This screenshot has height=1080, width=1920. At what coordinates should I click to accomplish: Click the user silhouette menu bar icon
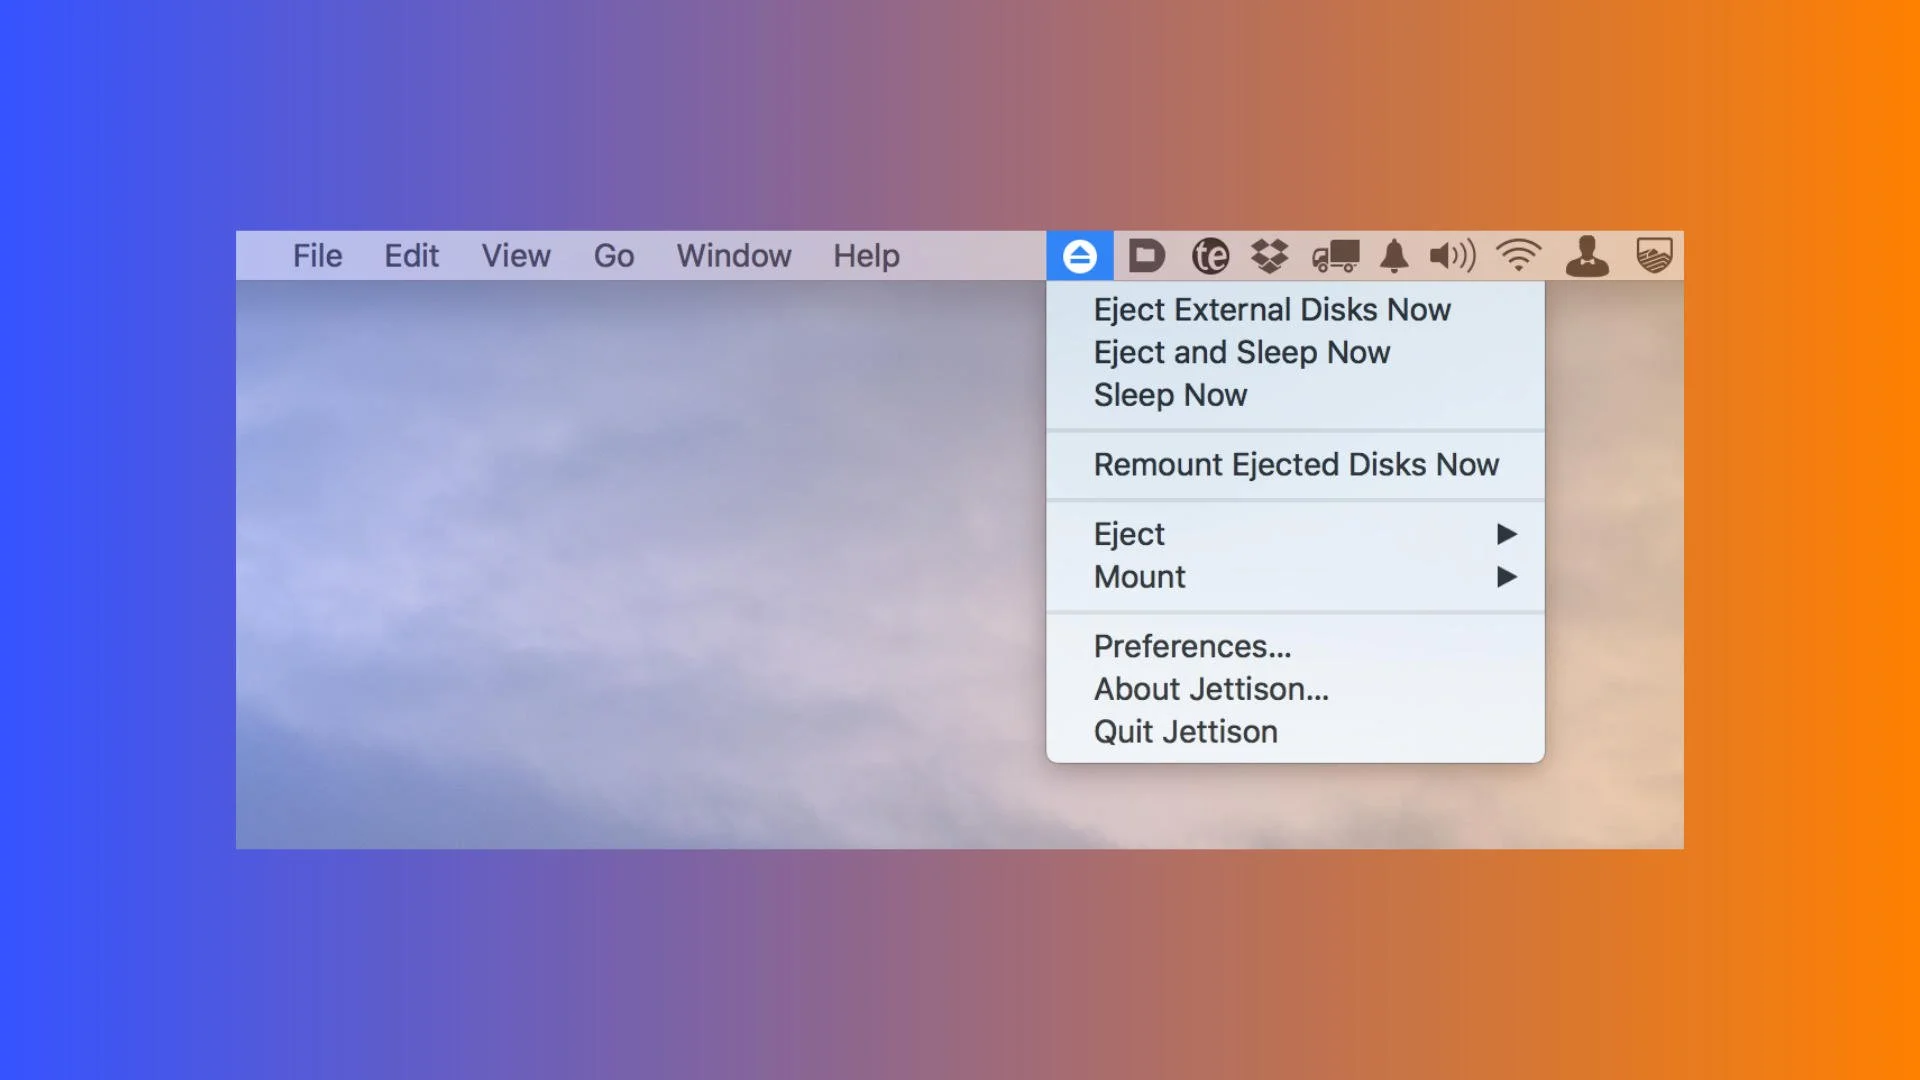point(1587,256)
